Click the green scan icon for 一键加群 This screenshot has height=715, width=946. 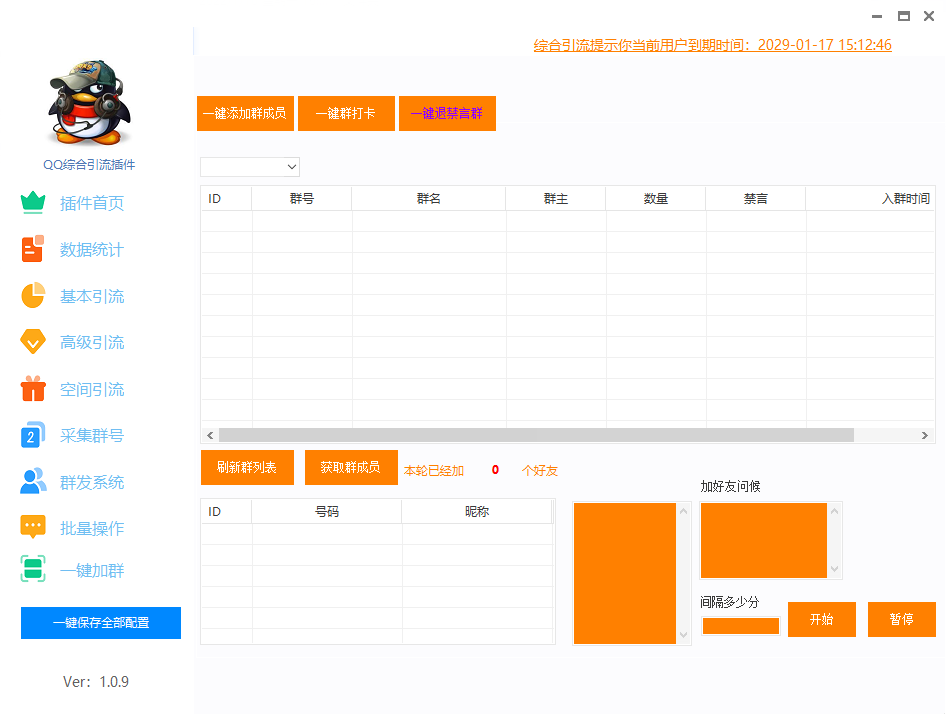point(33,570)
